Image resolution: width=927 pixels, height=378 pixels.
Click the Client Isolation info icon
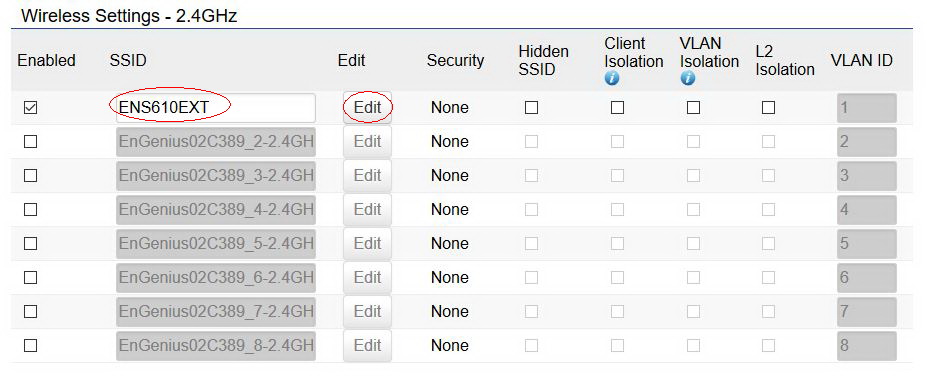click(611, 78)
